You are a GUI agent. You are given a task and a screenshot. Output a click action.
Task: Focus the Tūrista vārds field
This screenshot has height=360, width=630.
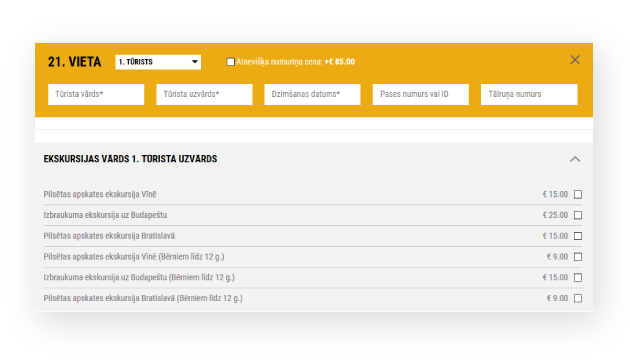click(x=96, y=94)
